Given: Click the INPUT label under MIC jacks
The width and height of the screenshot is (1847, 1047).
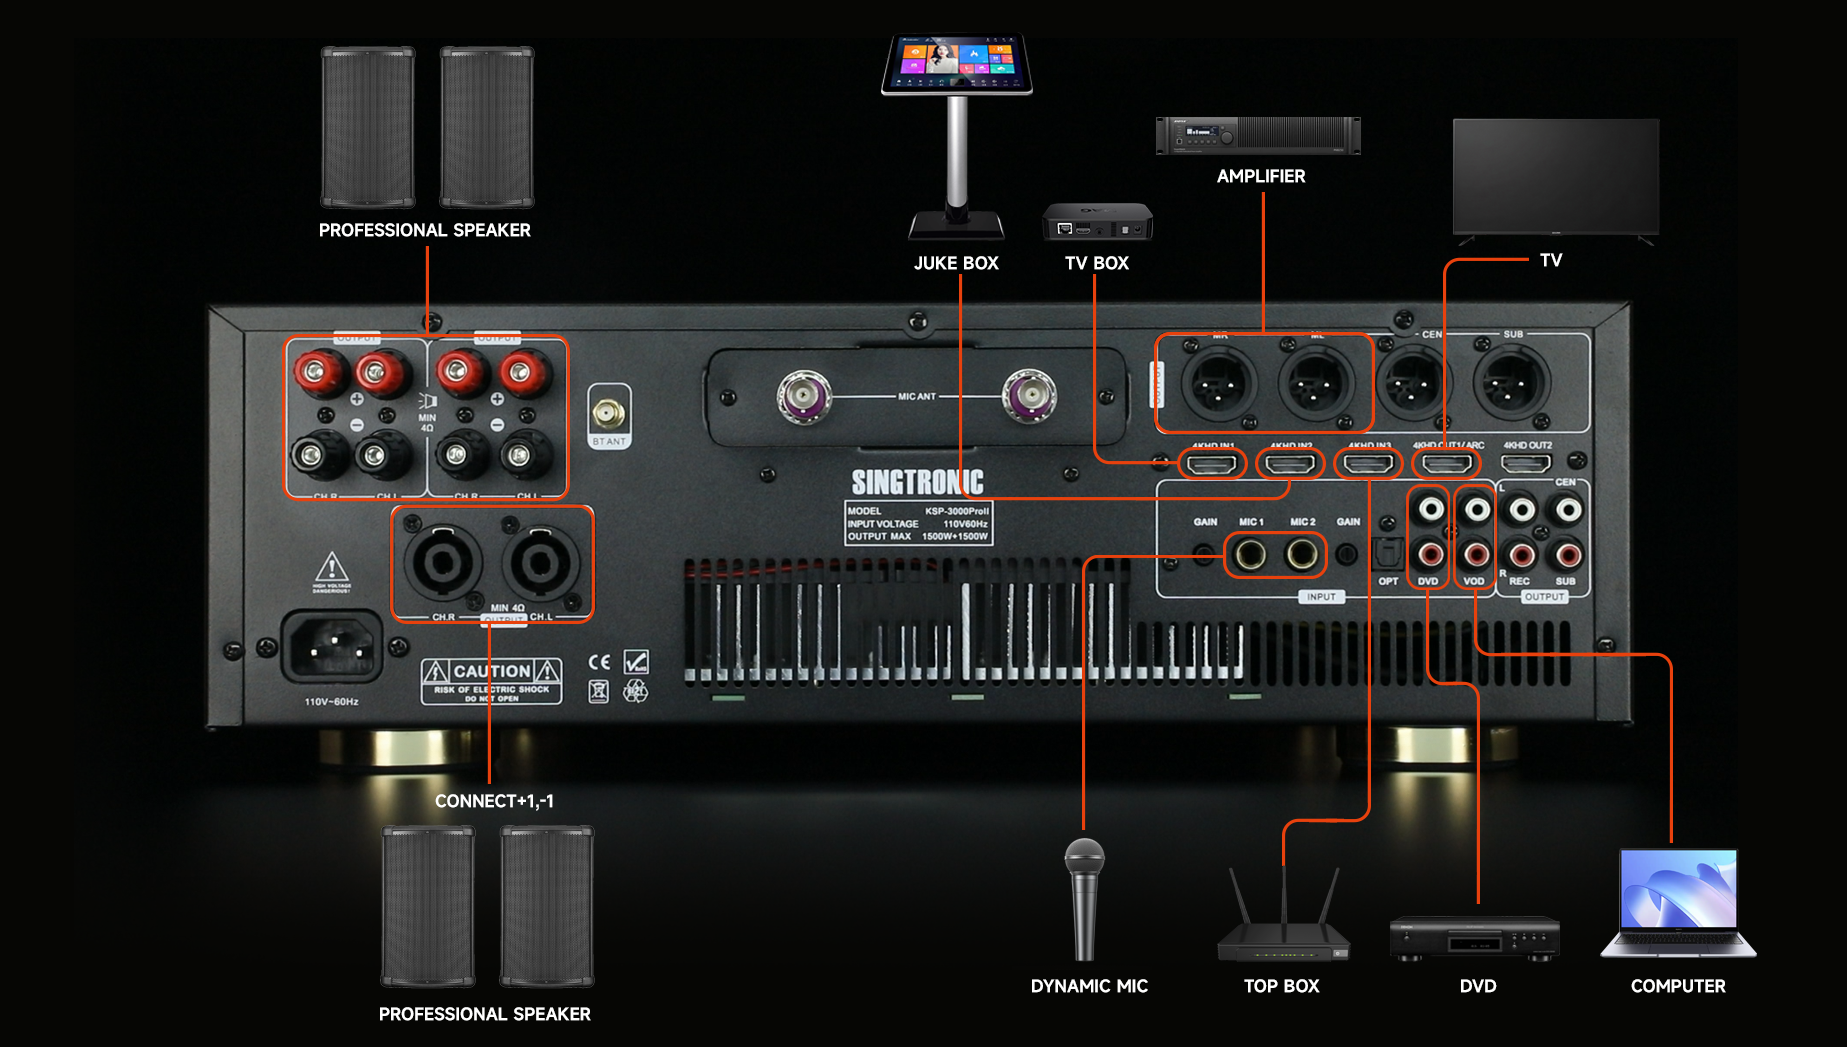Looking at the screenshot, I should pyautogui.click(x=1321, y=597).
